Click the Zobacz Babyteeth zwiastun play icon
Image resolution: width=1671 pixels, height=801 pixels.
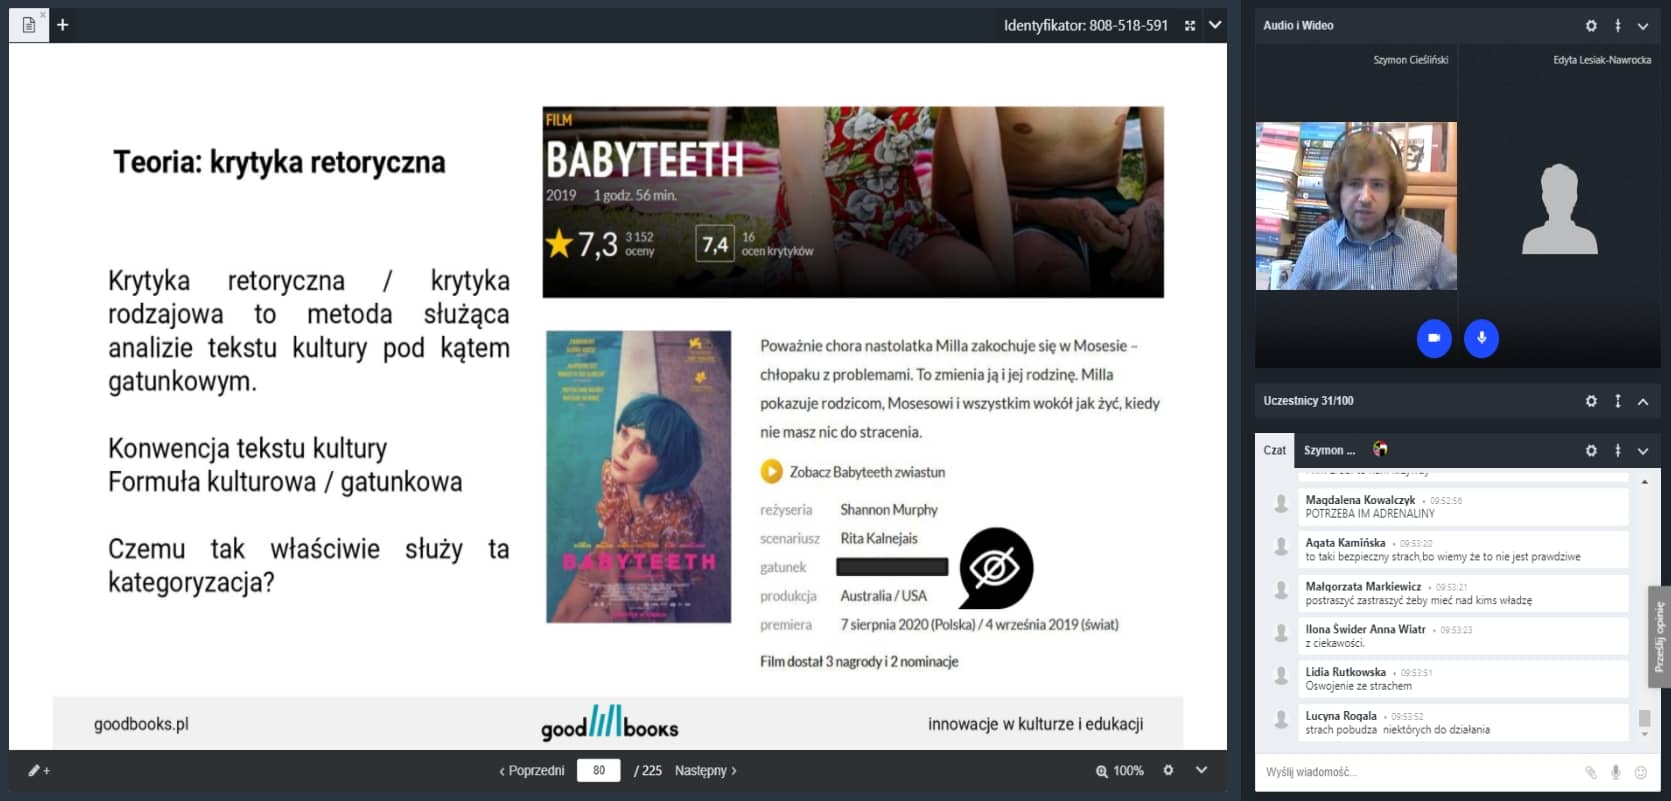point(771,471)
